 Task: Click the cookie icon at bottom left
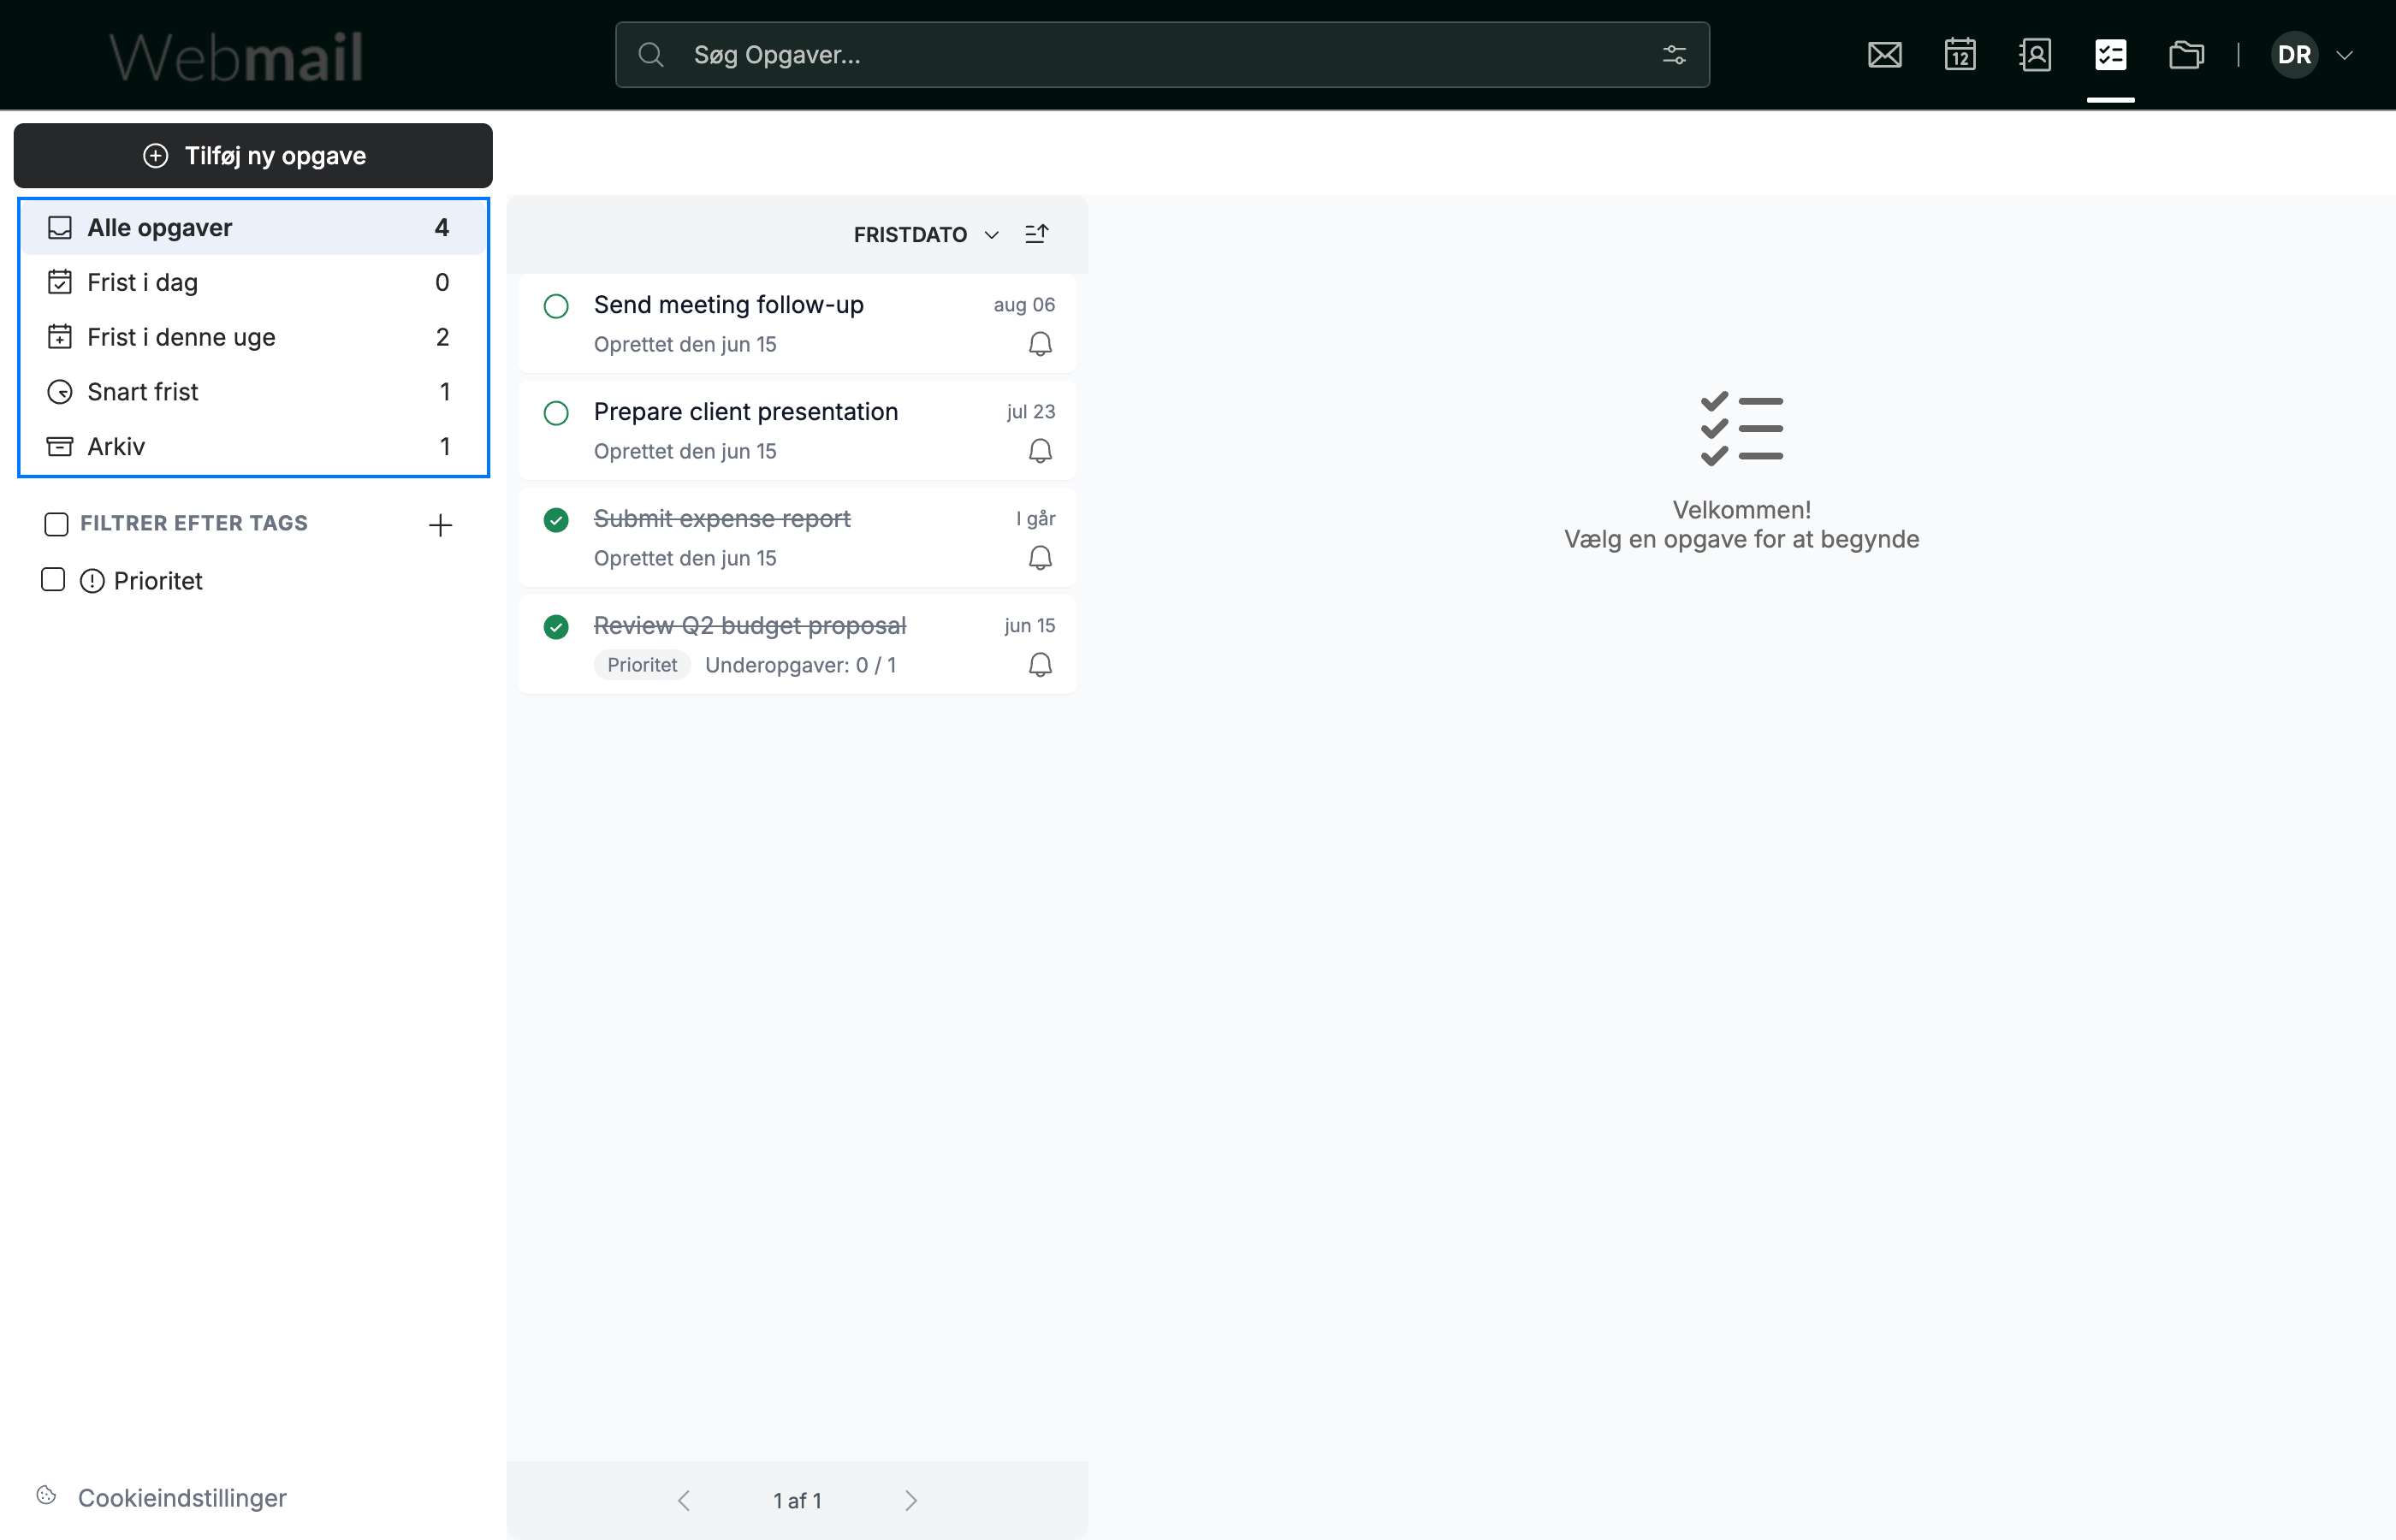(x=46, y=1495)
